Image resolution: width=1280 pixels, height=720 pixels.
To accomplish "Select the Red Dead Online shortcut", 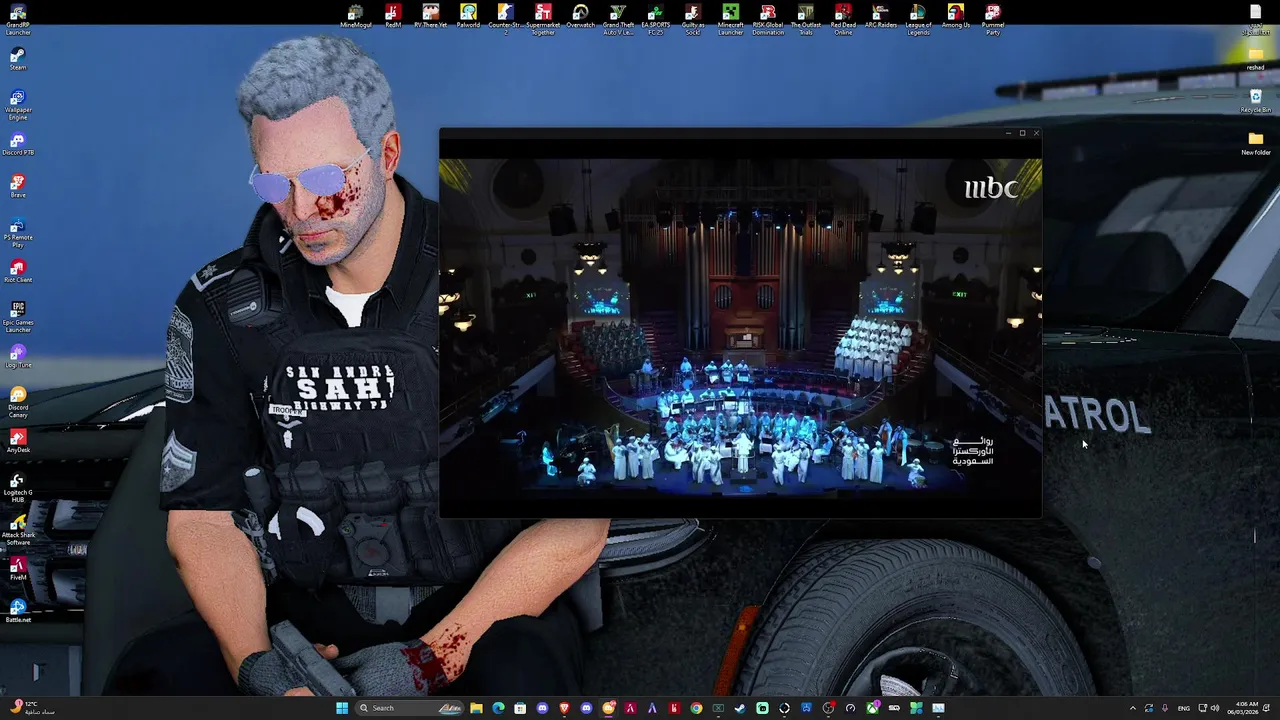I will [x=843, y=19].
